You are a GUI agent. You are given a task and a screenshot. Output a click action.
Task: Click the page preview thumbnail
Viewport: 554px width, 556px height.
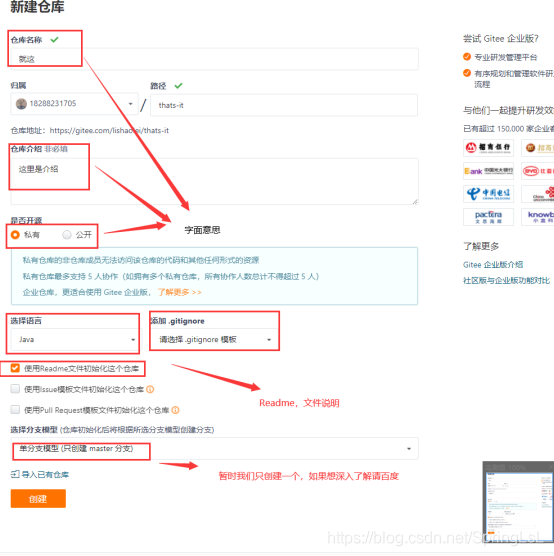pyautogui.click(x=518, y=502)
